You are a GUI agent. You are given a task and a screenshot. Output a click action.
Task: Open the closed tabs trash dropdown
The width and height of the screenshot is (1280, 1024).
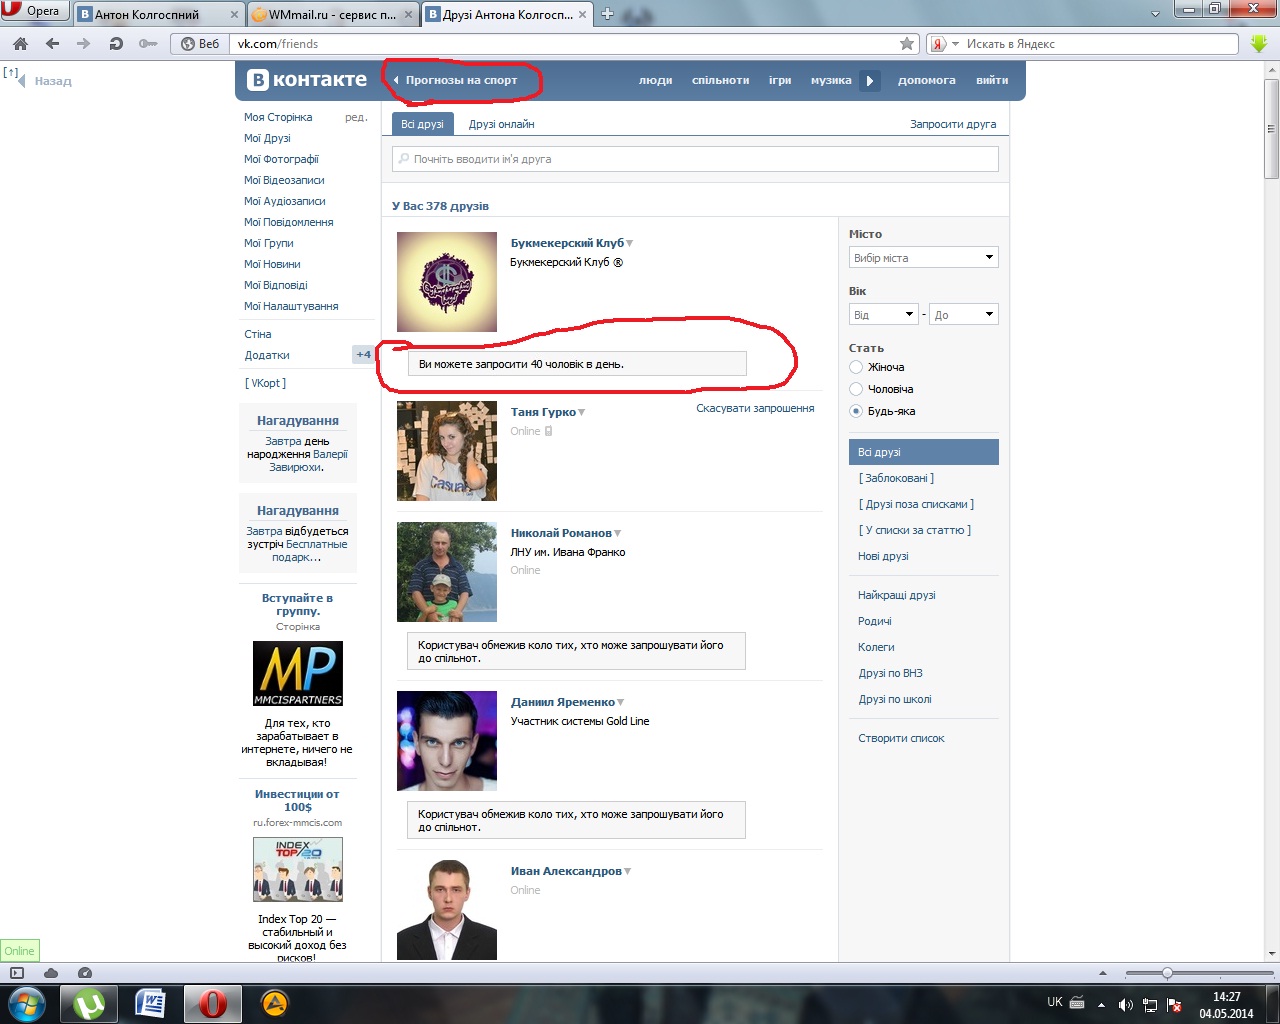(1156, 13)
